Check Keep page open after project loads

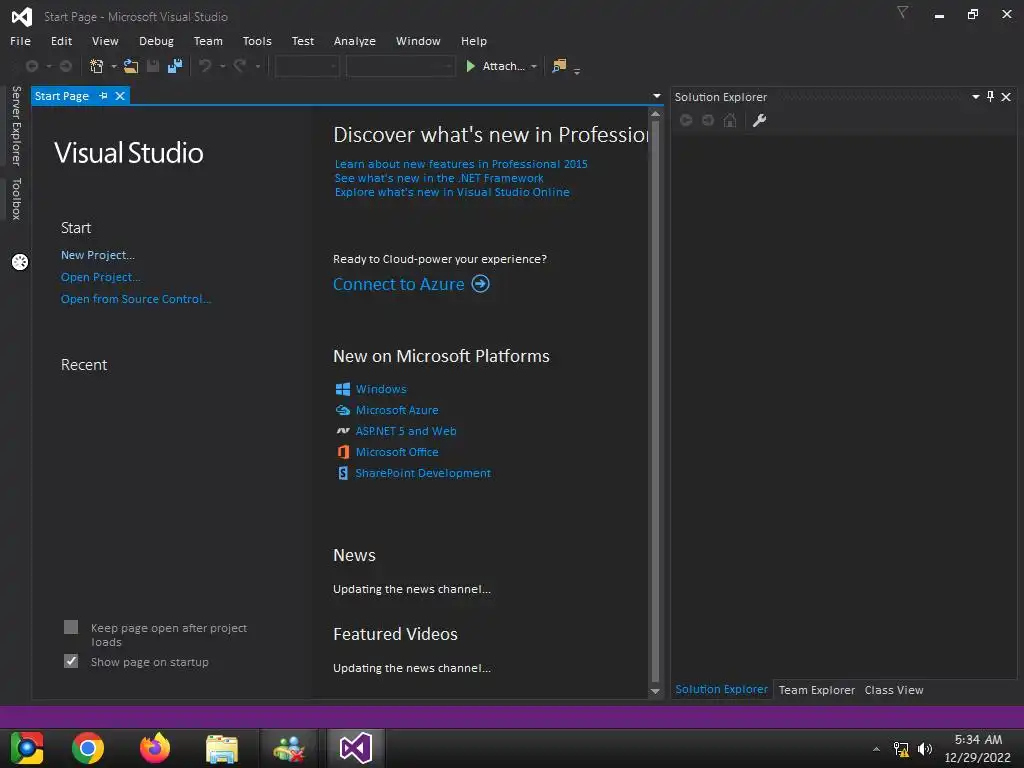[71, 628]
